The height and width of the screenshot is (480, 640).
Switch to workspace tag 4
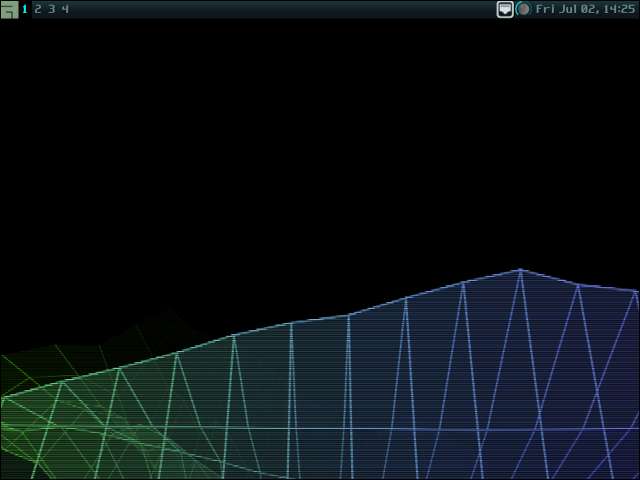click(65, 9)
